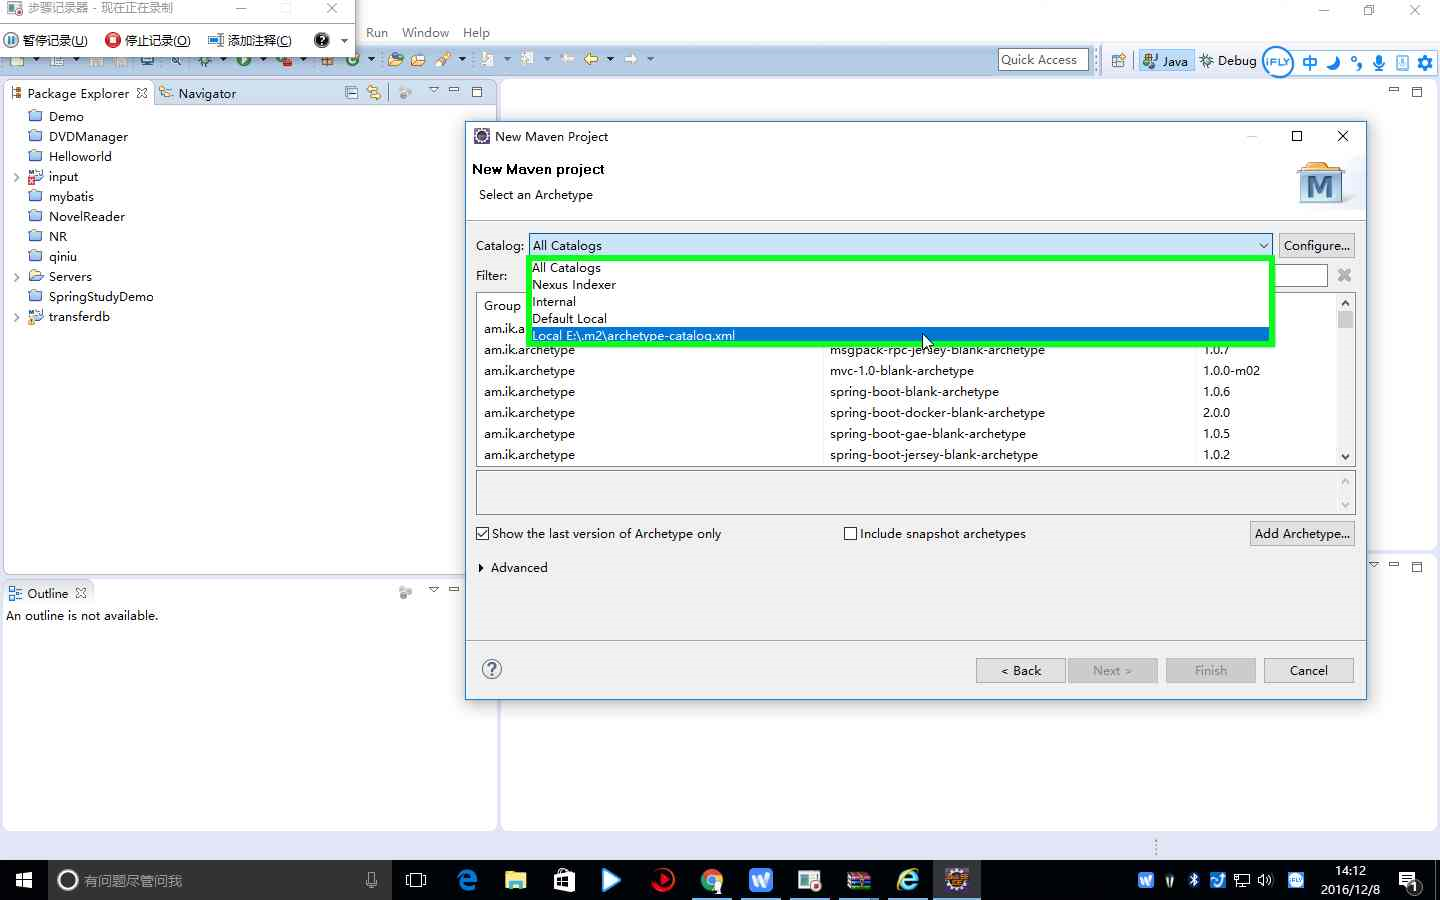Stop the Steps Recorder recording
The image size is (1440, 900).
[148, 40]
